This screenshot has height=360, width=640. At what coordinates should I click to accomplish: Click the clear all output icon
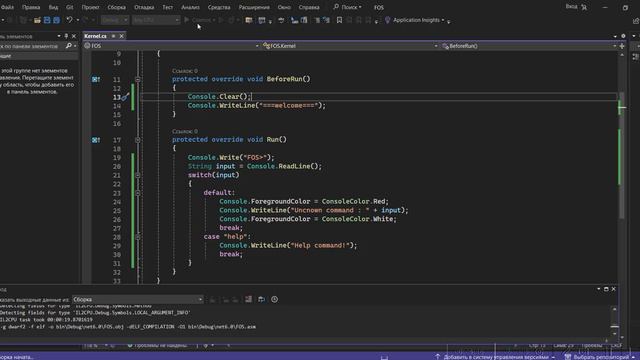(x=249, y=300)
